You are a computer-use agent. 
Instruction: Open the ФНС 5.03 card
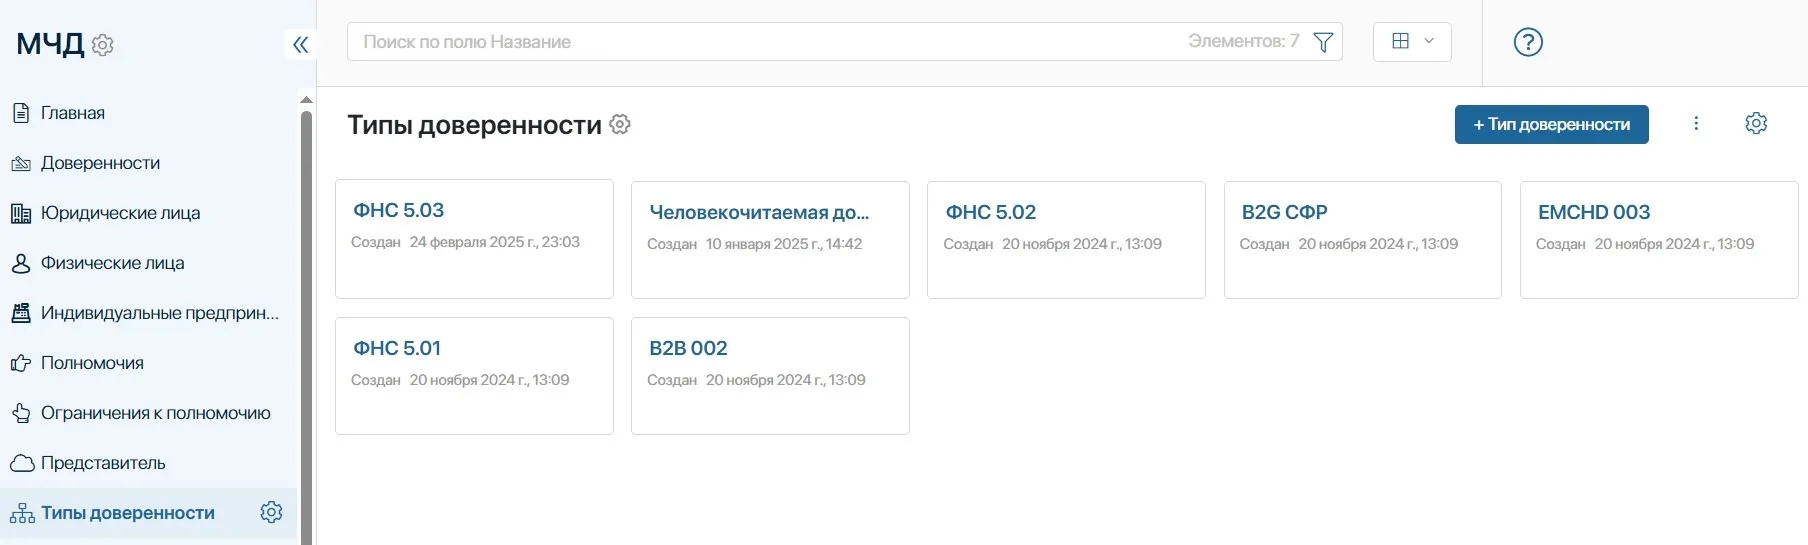click(x=474, y=238)
